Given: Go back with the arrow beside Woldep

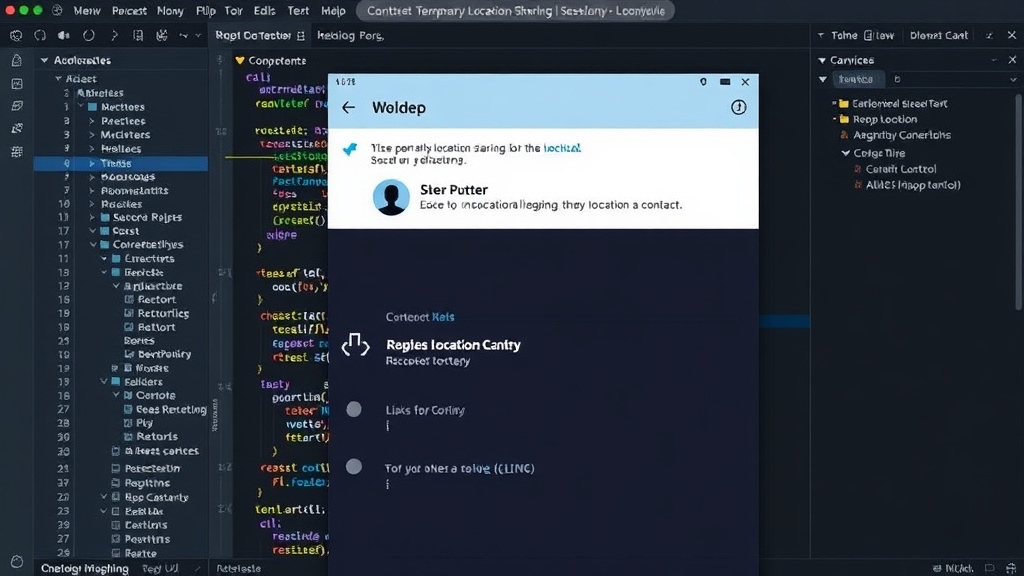Looking at the screenshot, I should pos(348,108).
